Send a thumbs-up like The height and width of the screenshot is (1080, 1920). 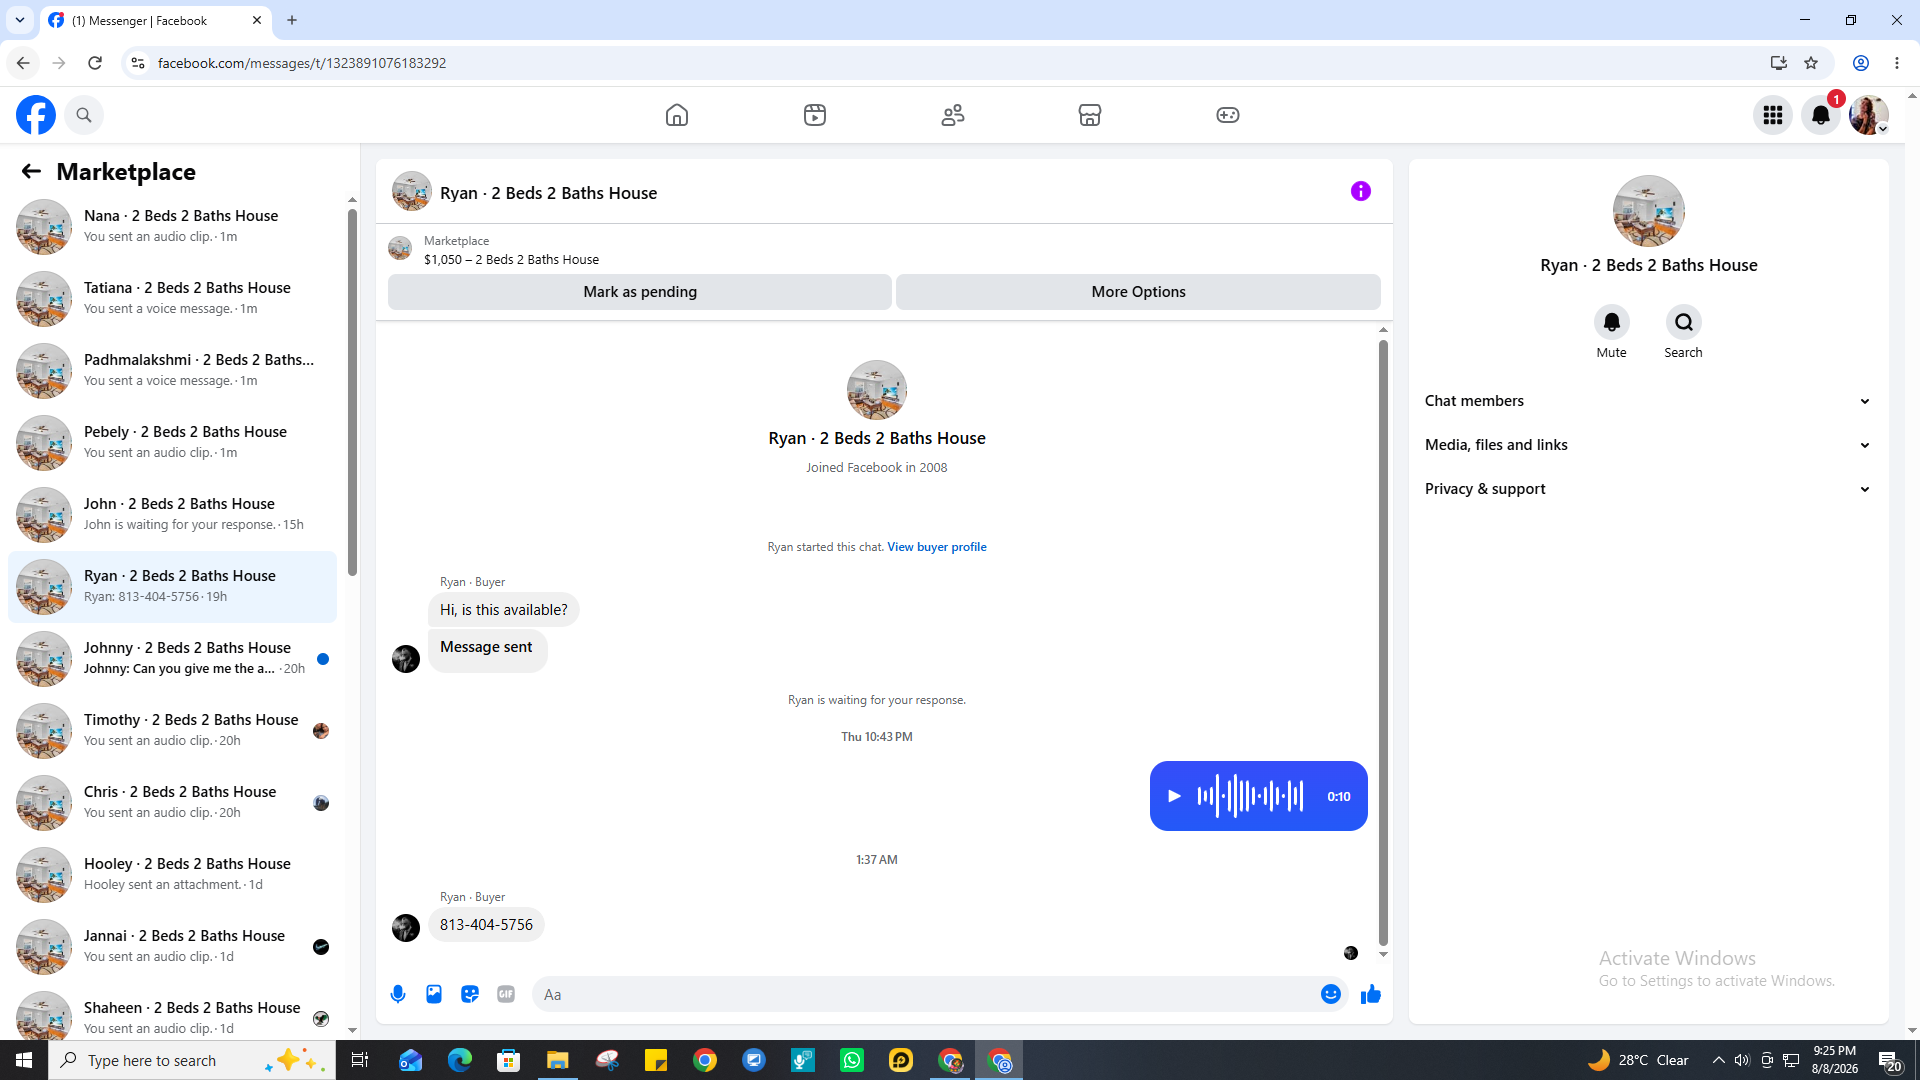pyautogui.click(x=1371, y=994)
